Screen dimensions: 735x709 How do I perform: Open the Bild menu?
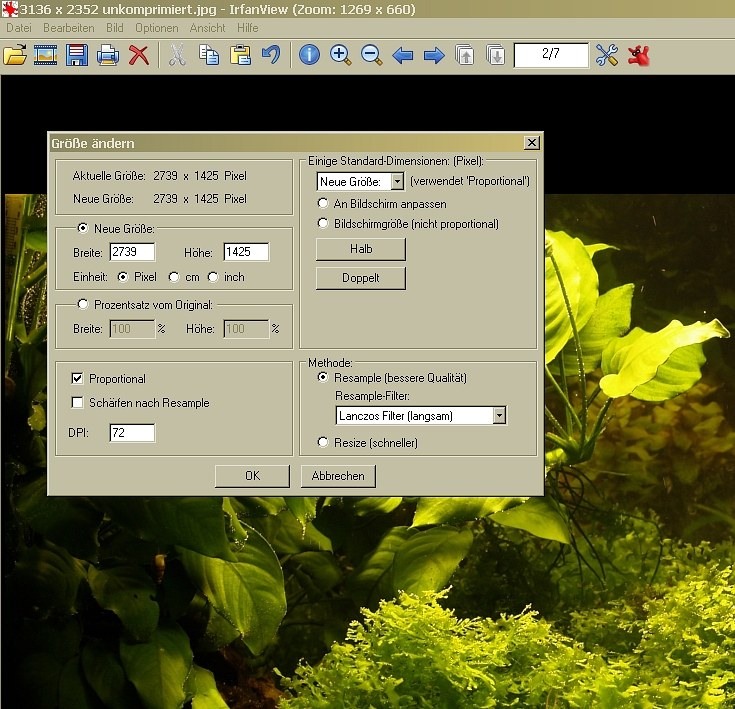pos(115,28)
